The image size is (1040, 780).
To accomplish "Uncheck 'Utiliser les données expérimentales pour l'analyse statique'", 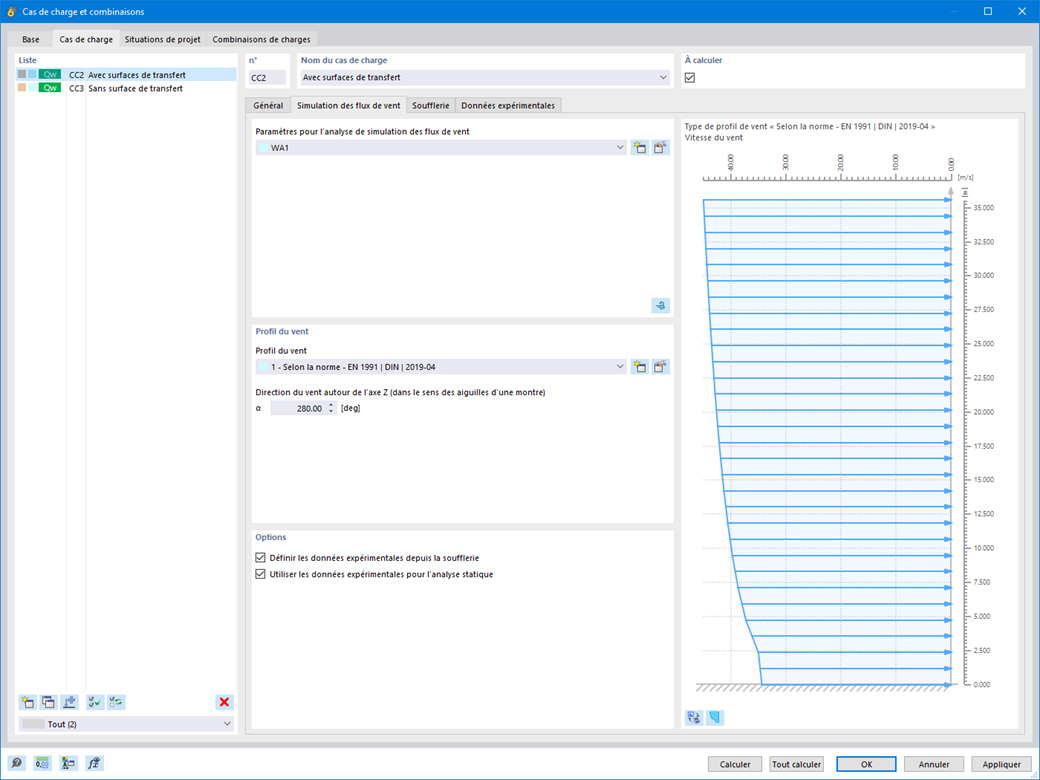I will [x=260, y=574].
